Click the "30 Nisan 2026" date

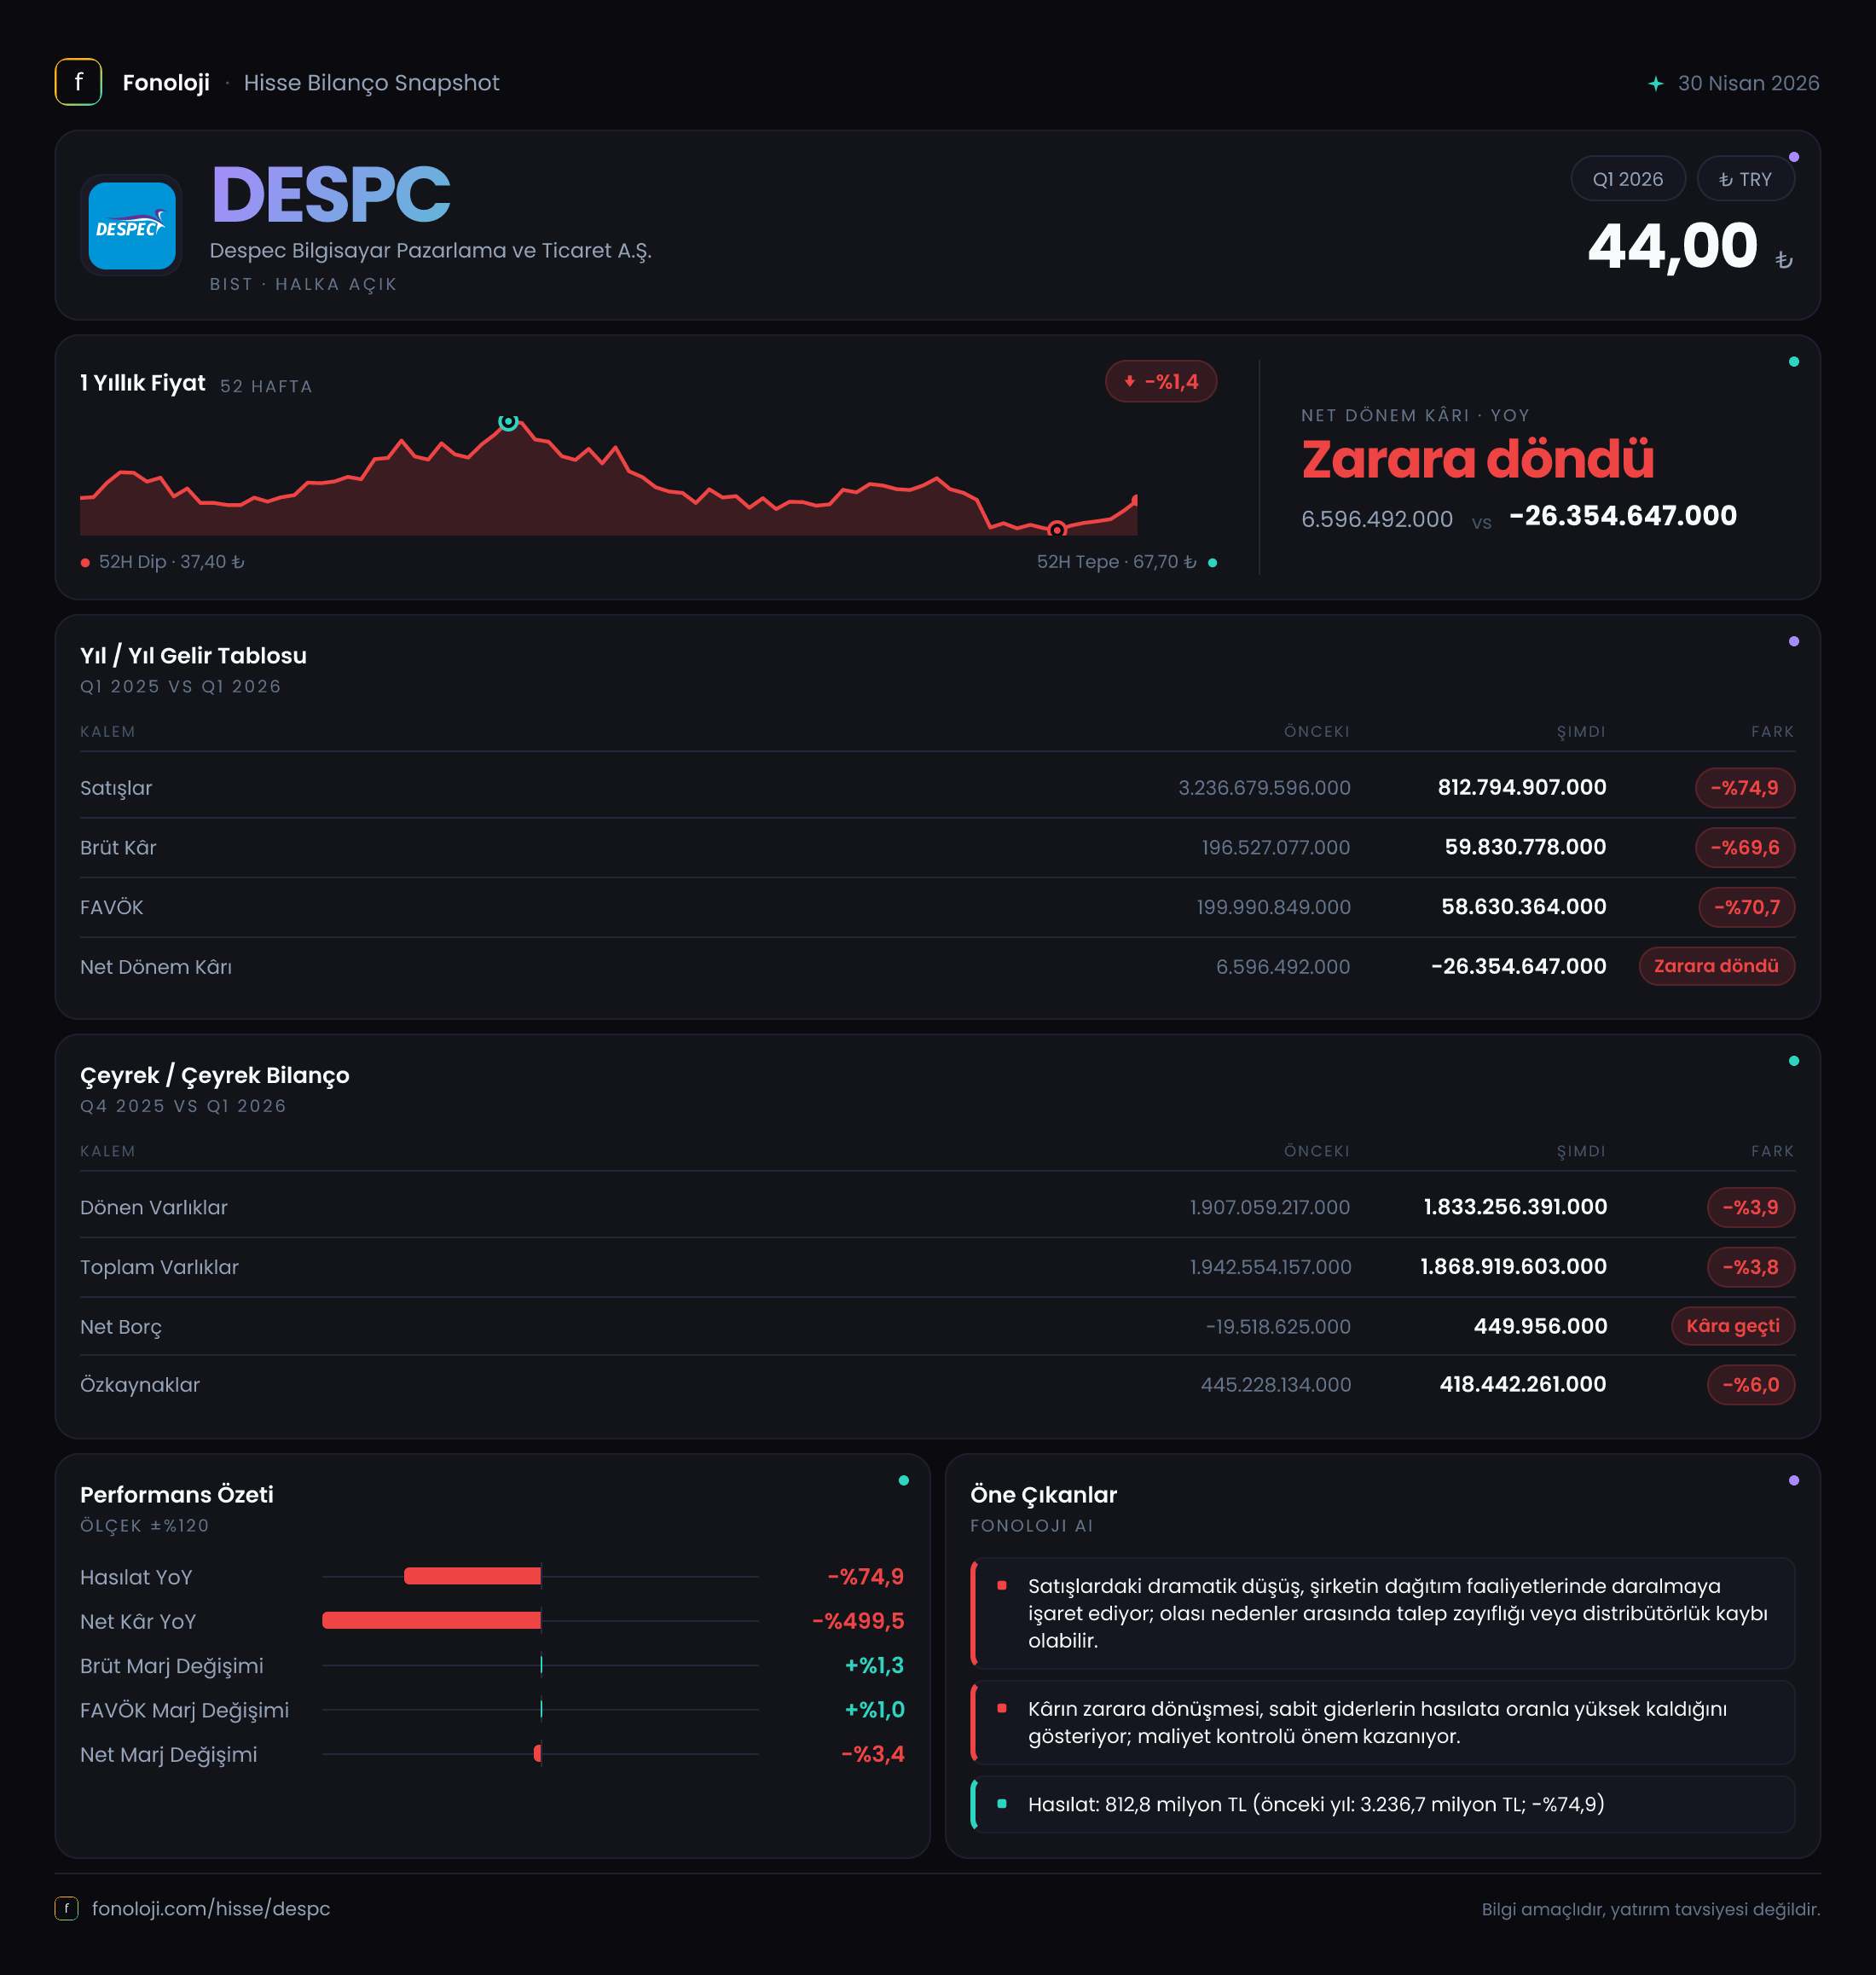pyautogui.click(x=1748, y=83)
